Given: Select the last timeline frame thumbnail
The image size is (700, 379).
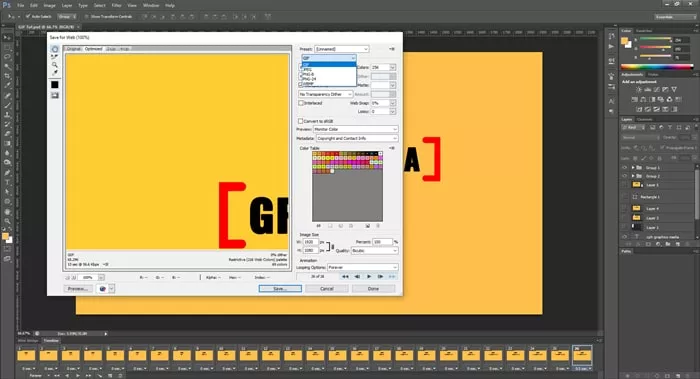Looking at the screenshot, I should [x=582, y=355].
